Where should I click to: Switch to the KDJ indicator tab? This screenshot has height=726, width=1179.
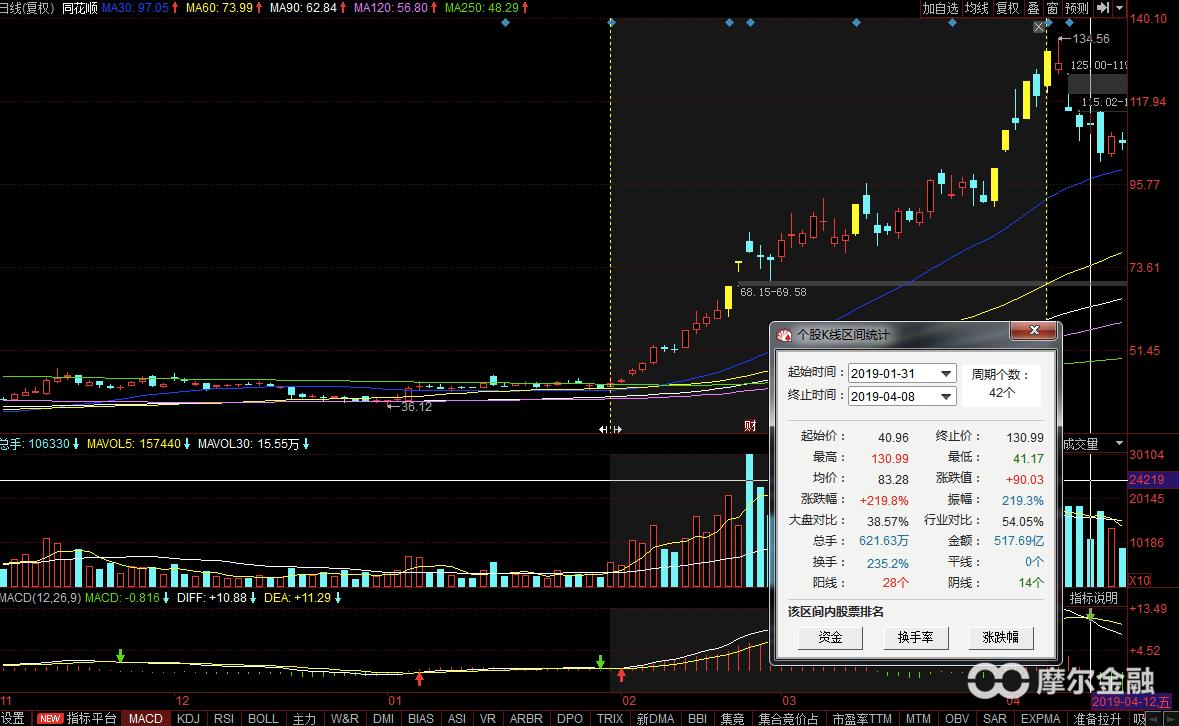188,718
